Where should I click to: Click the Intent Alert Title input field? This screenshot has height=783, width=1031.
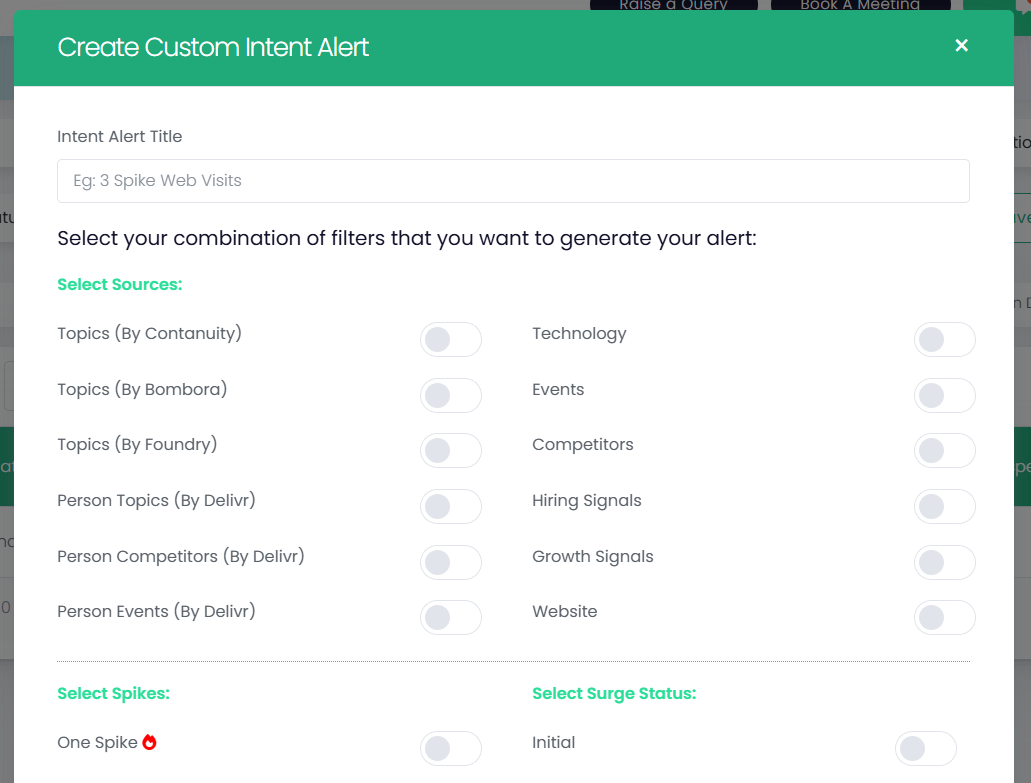tap(513, 181)
